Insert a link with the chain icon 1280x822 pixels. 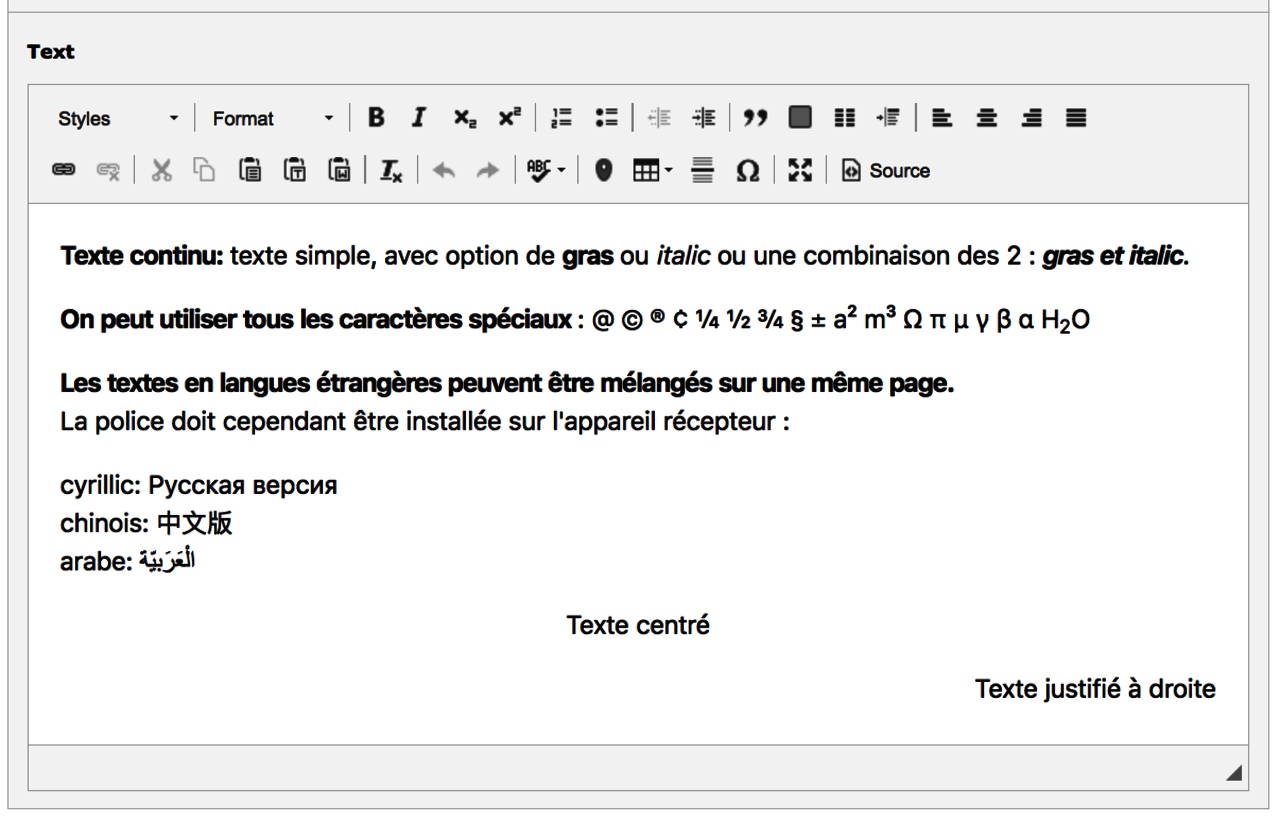(64, 171)
